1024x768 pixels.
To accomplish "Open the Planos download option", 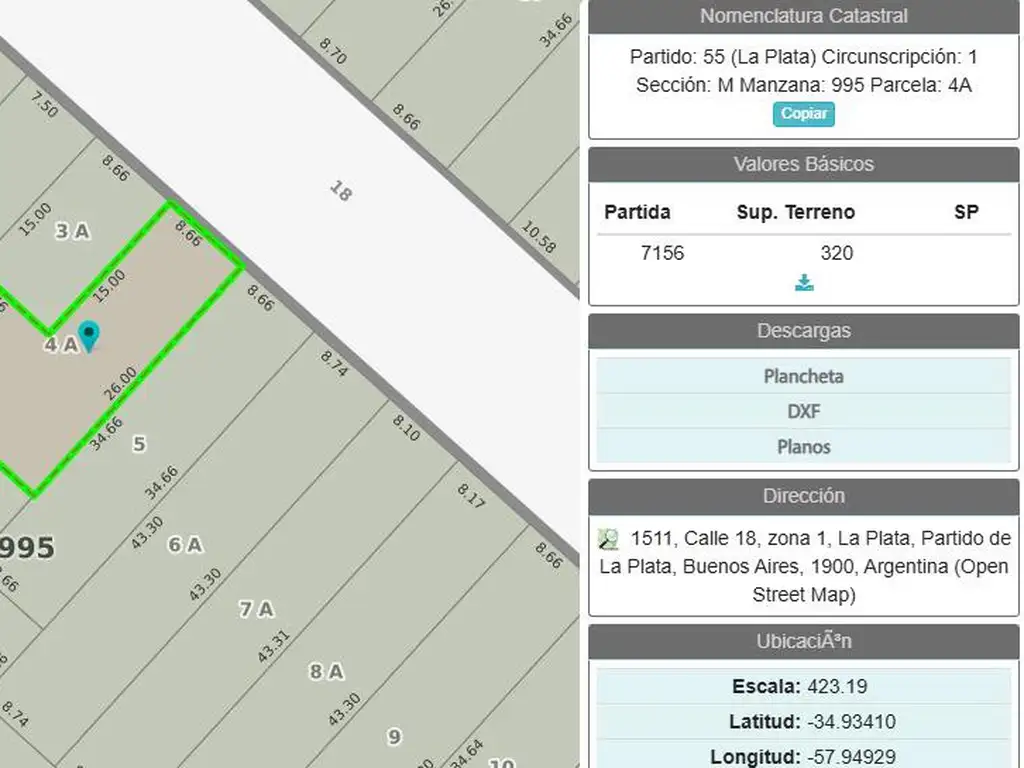I will [803, 446].
